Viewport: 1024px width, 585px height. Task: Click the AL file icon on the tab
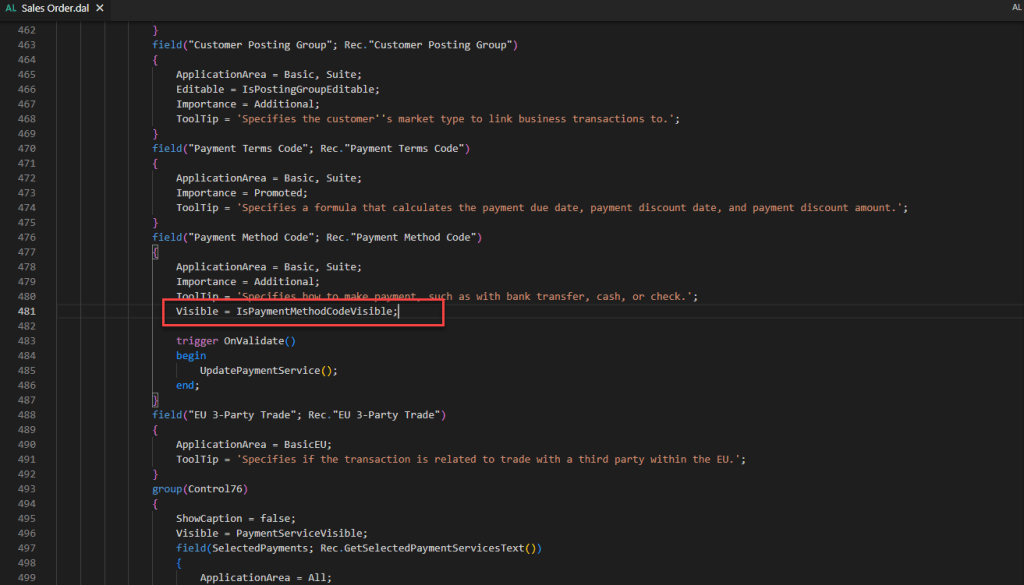[x=10, y=8]
